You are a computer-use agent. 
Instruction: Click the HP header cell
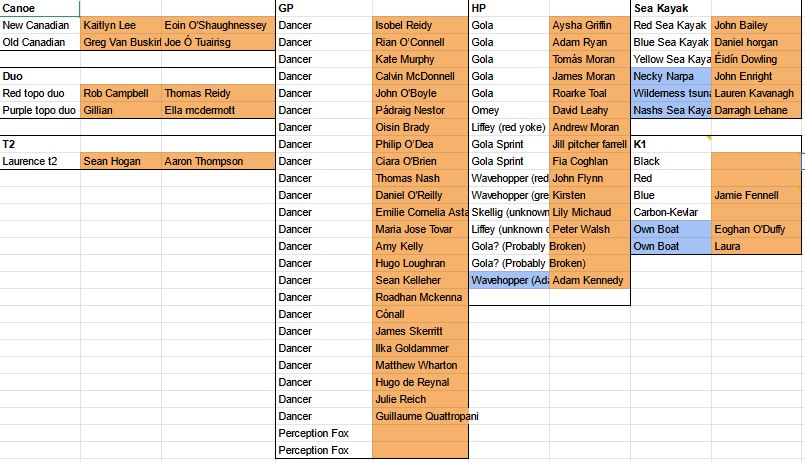tap(509, 8)
